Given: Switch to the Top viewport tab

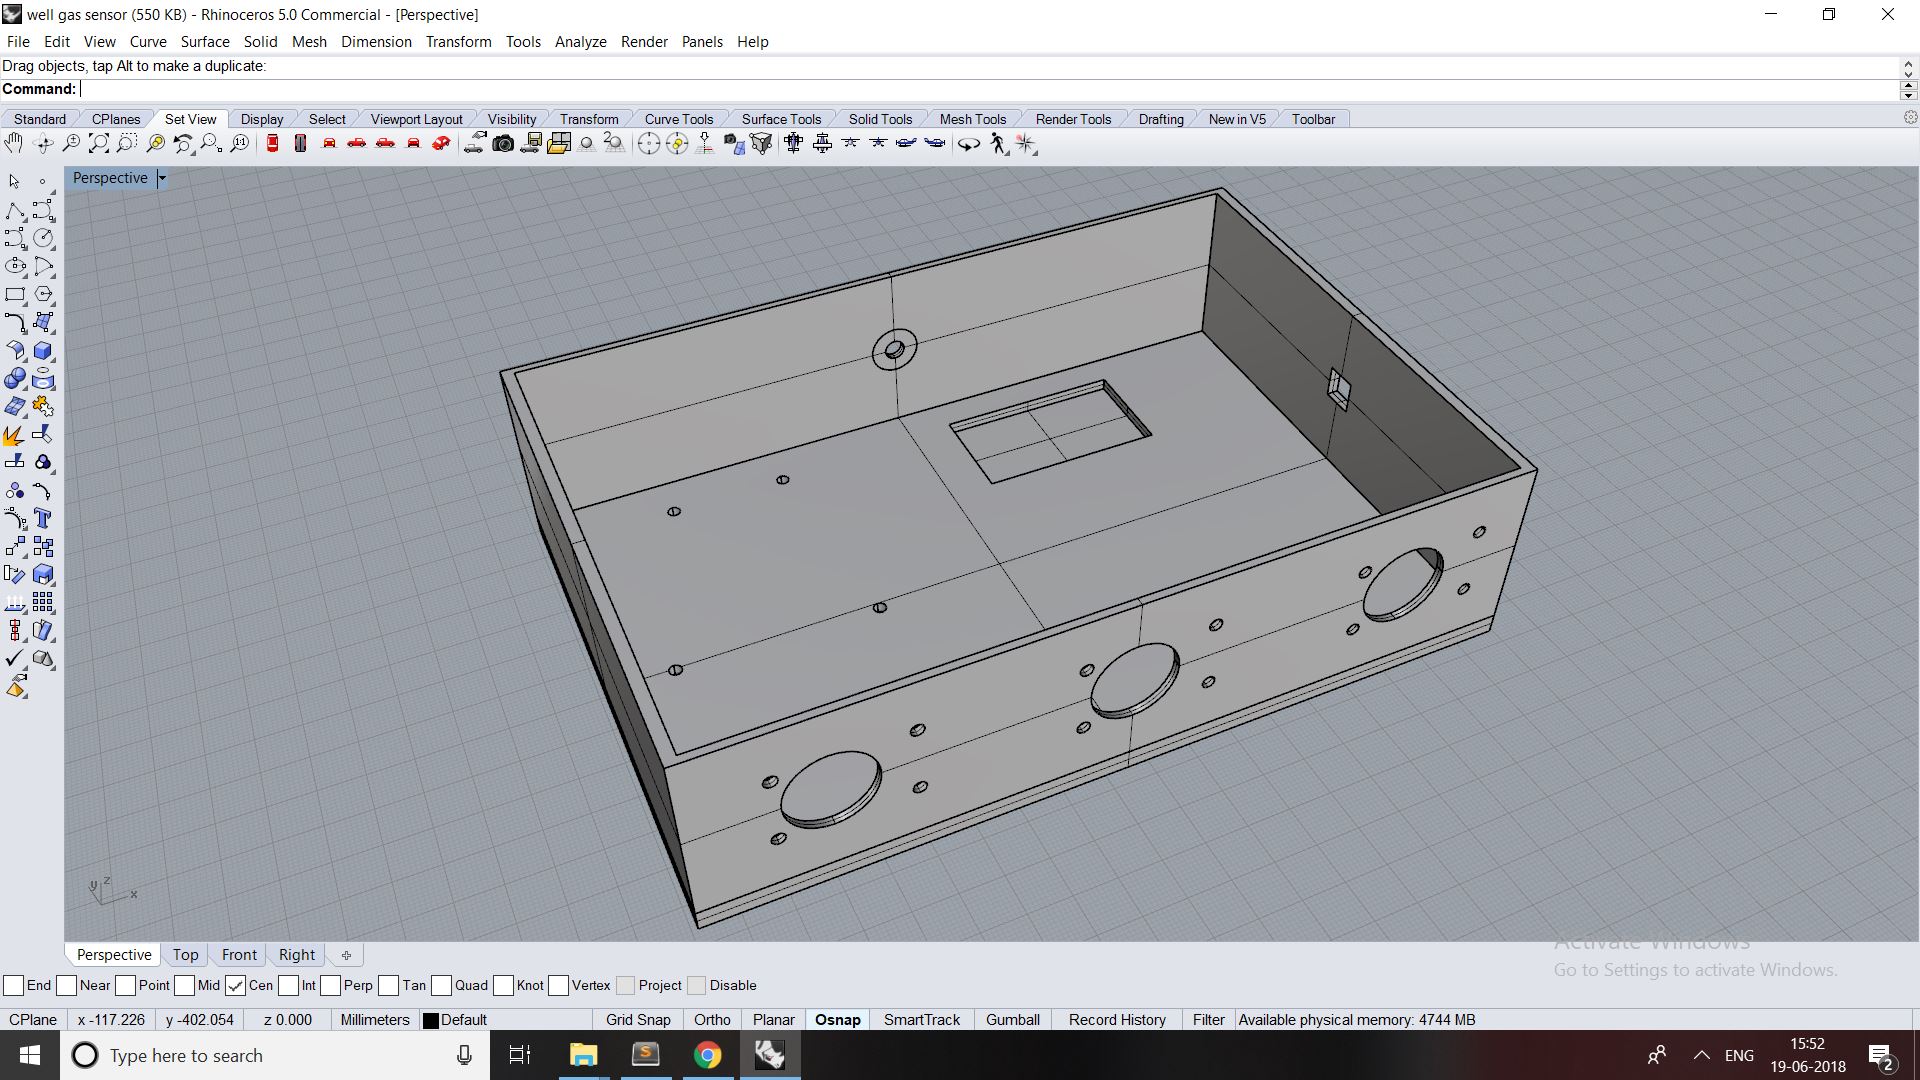Looking at the screenshot, I should click(185, 954).
